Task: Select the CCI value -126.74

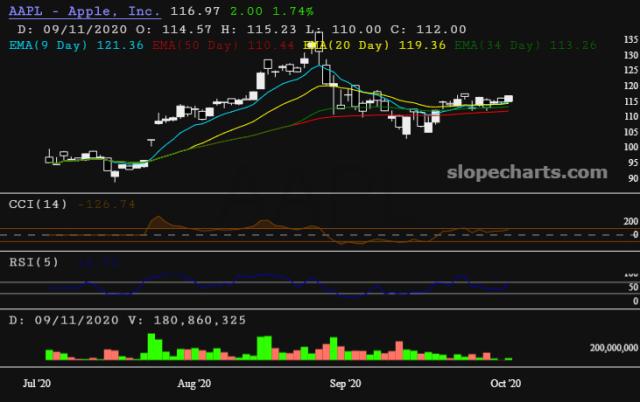Action: tap(106, 204)
